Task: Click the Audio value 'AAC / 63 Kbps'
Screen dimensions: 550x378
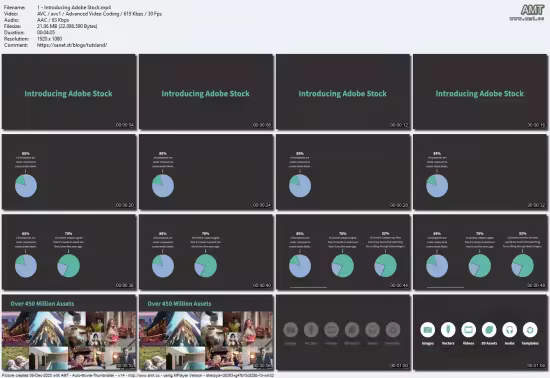Action: (53, 20)
